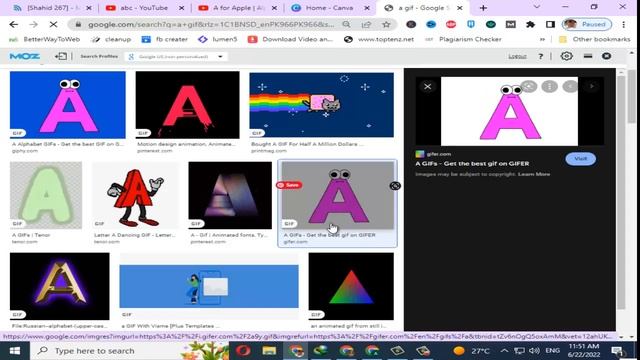The image size is (640, 360).
Task: Open MOZ bar settings gear
Action: coord(567,56)
